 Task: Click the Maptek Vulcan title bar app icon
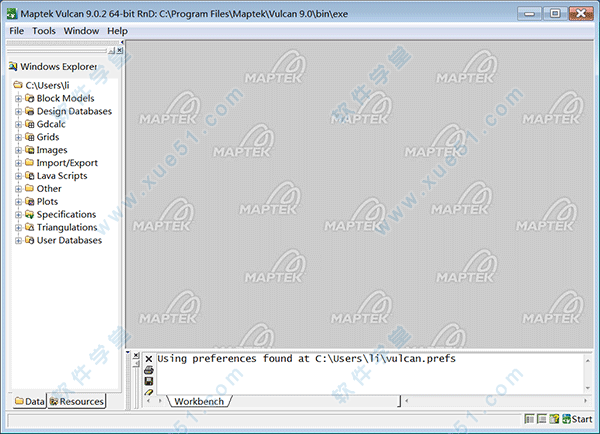(12, 14)
